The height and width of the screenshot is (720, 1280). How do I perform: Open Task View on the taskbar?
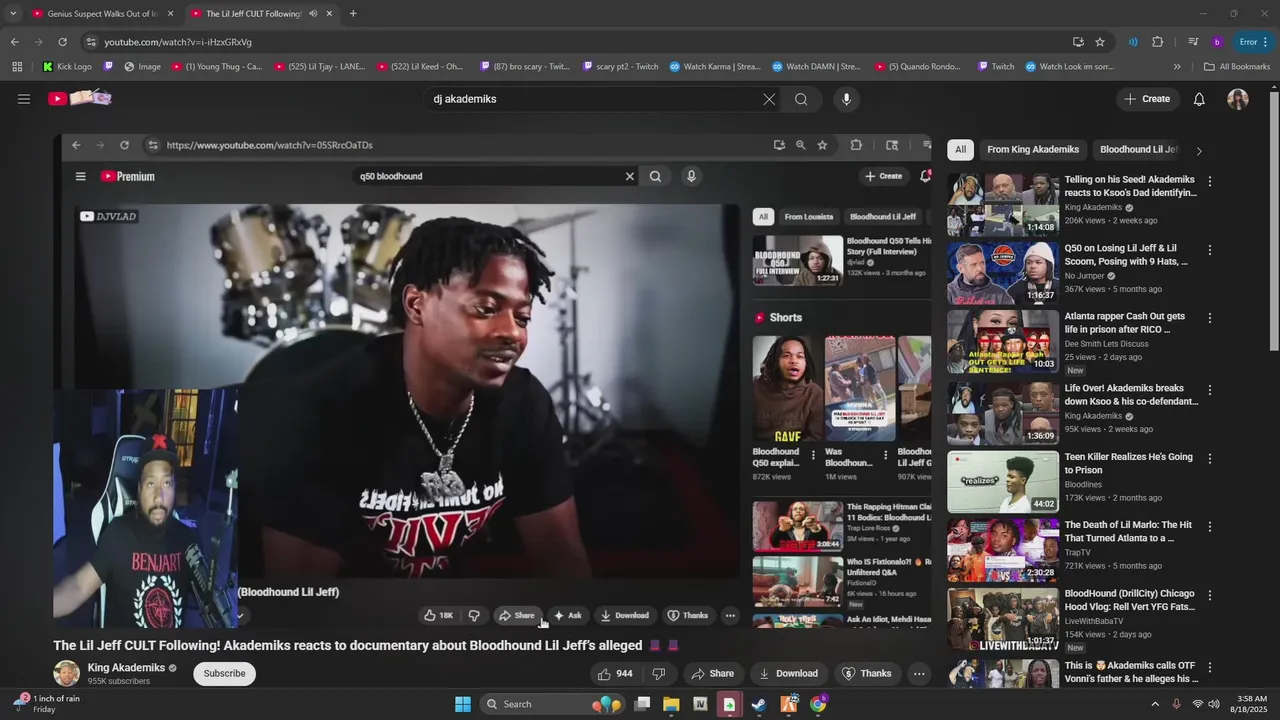[x=642, y=704]
